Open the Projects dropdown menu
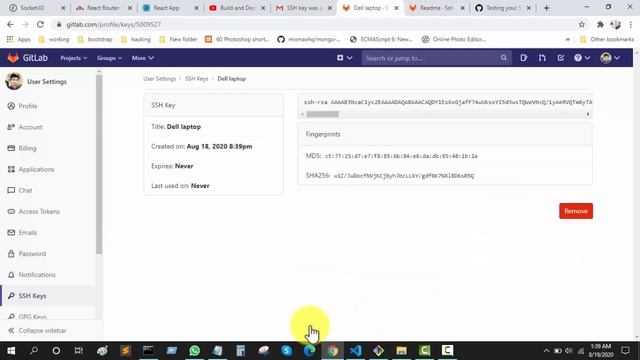640x360 pixels. [x=73, y=58]
